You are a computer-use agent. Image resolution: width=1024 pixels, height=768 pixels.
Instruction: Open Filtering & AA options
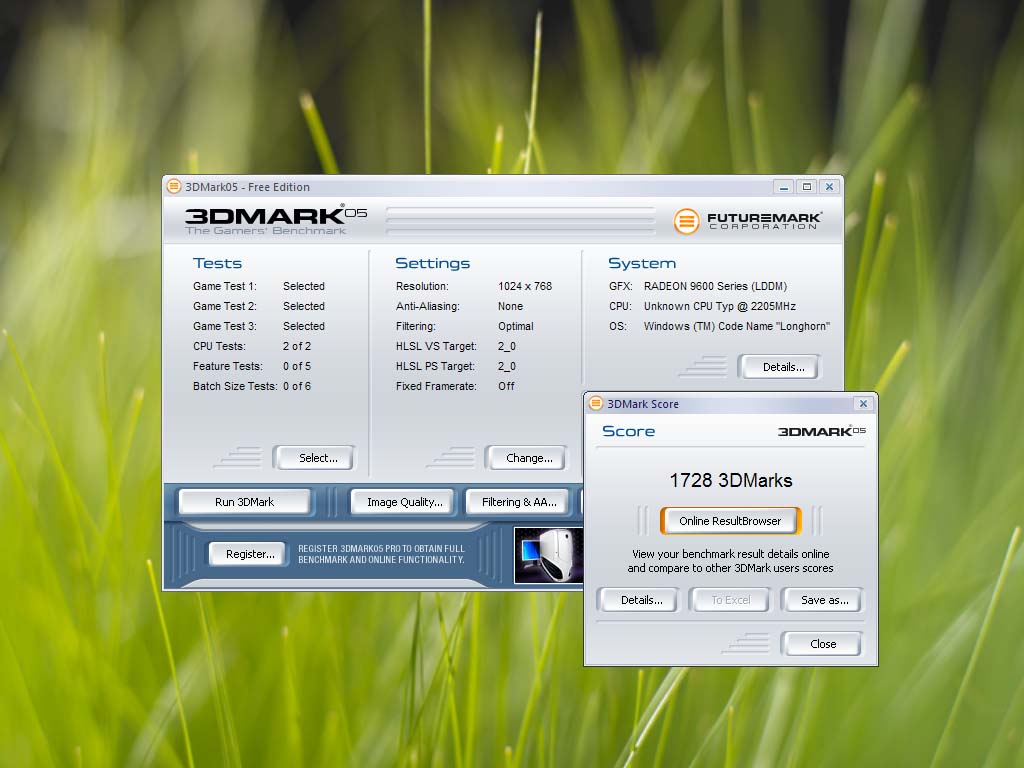click(x=516, y=502)
